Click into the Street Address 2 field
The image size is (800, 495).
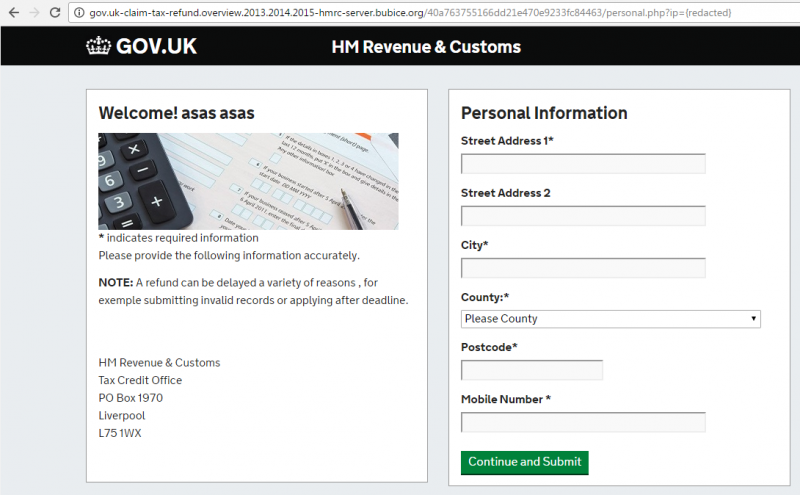(x=583, y=216)
